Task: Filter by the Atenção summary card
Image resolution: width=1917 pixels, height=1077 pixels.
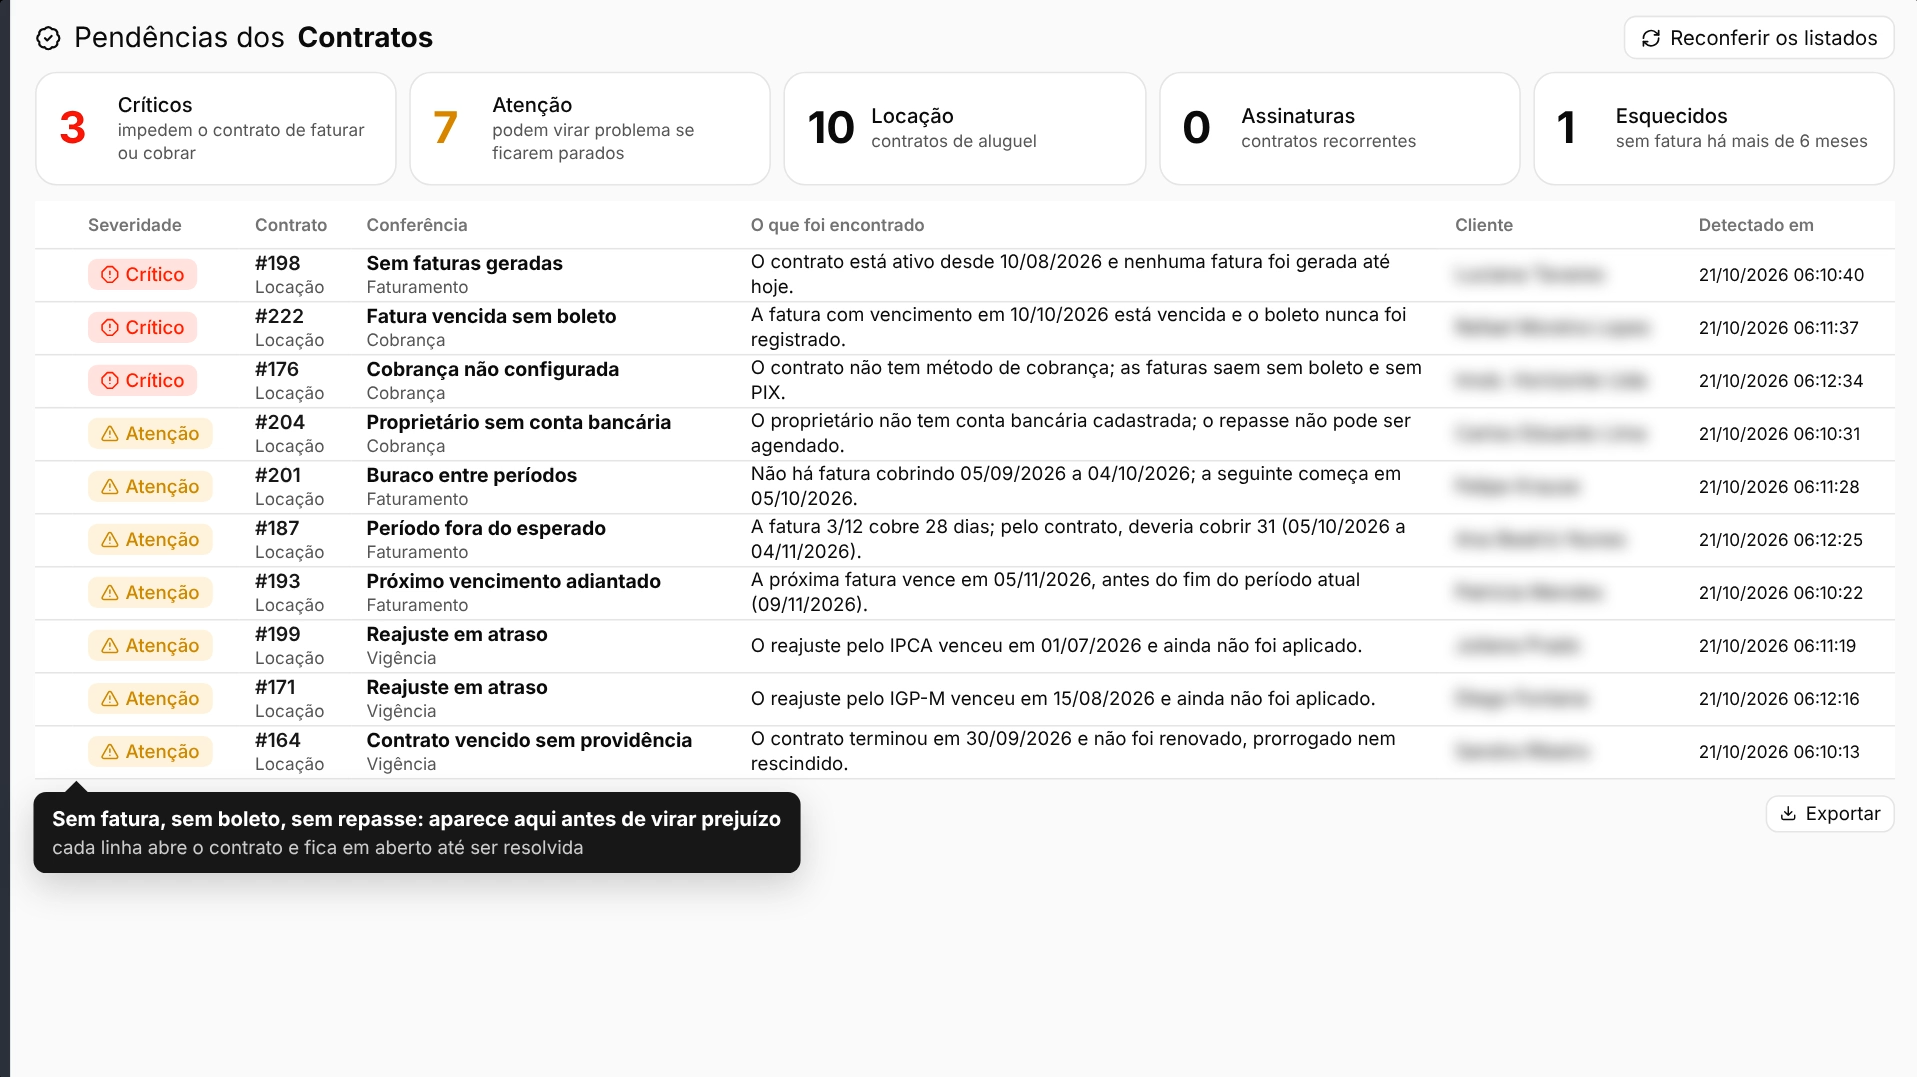Action: [x=590, y=129]
